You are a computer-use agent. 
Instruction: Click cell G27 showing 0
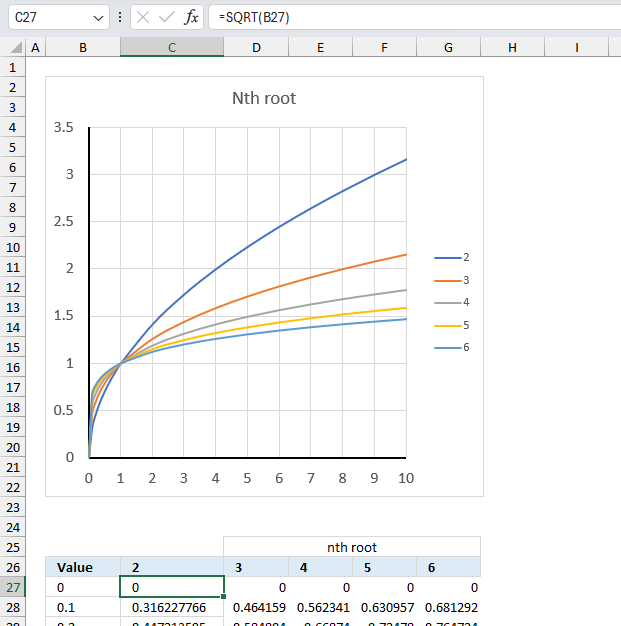point(448,587)
